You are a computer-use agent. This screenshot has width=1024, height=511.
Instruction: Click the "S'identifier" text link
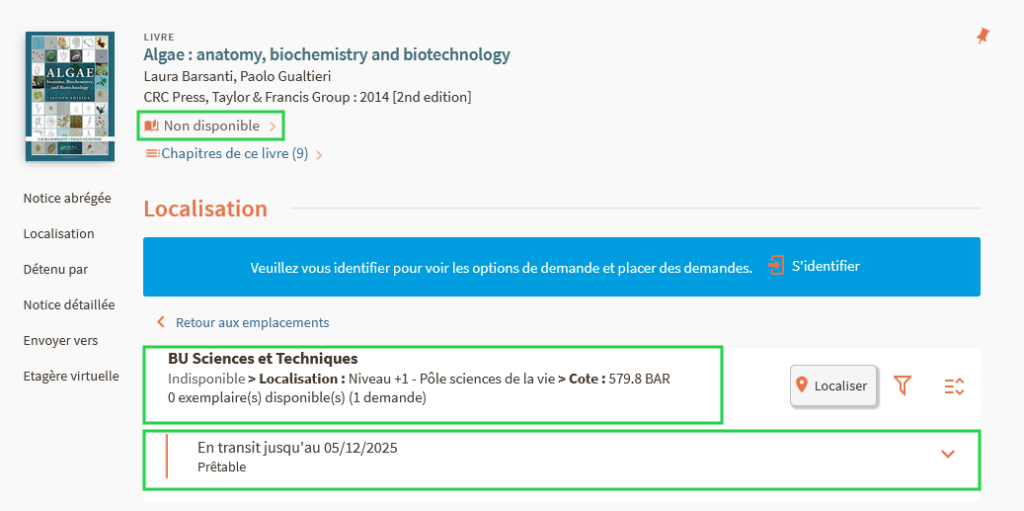pyautogui.click(x=825, y=266)
